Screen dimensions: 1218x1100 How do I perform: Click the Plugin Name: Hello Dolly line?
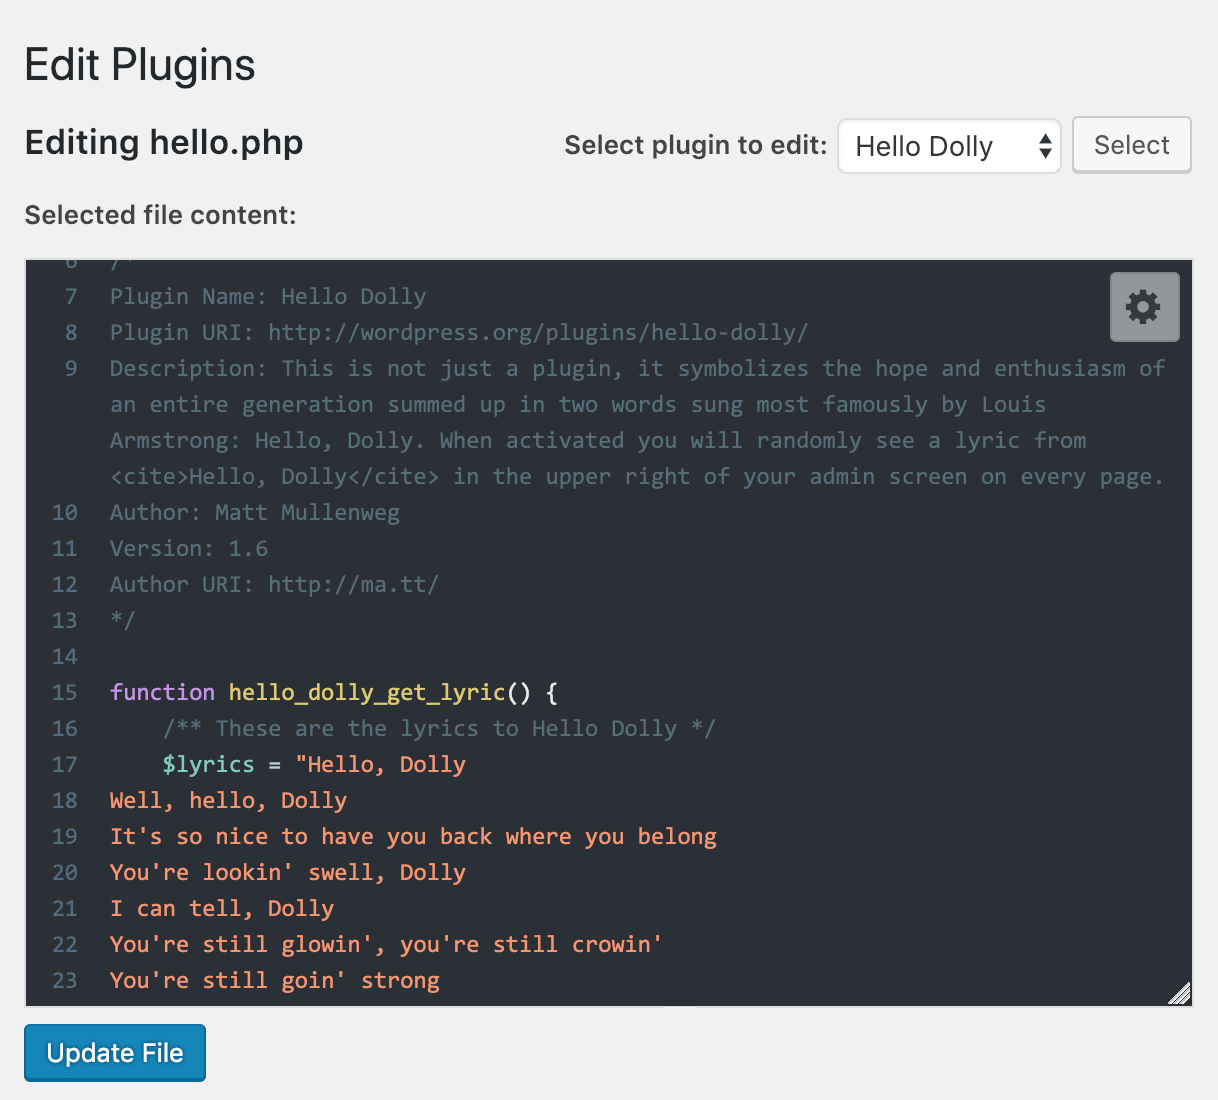267,297
